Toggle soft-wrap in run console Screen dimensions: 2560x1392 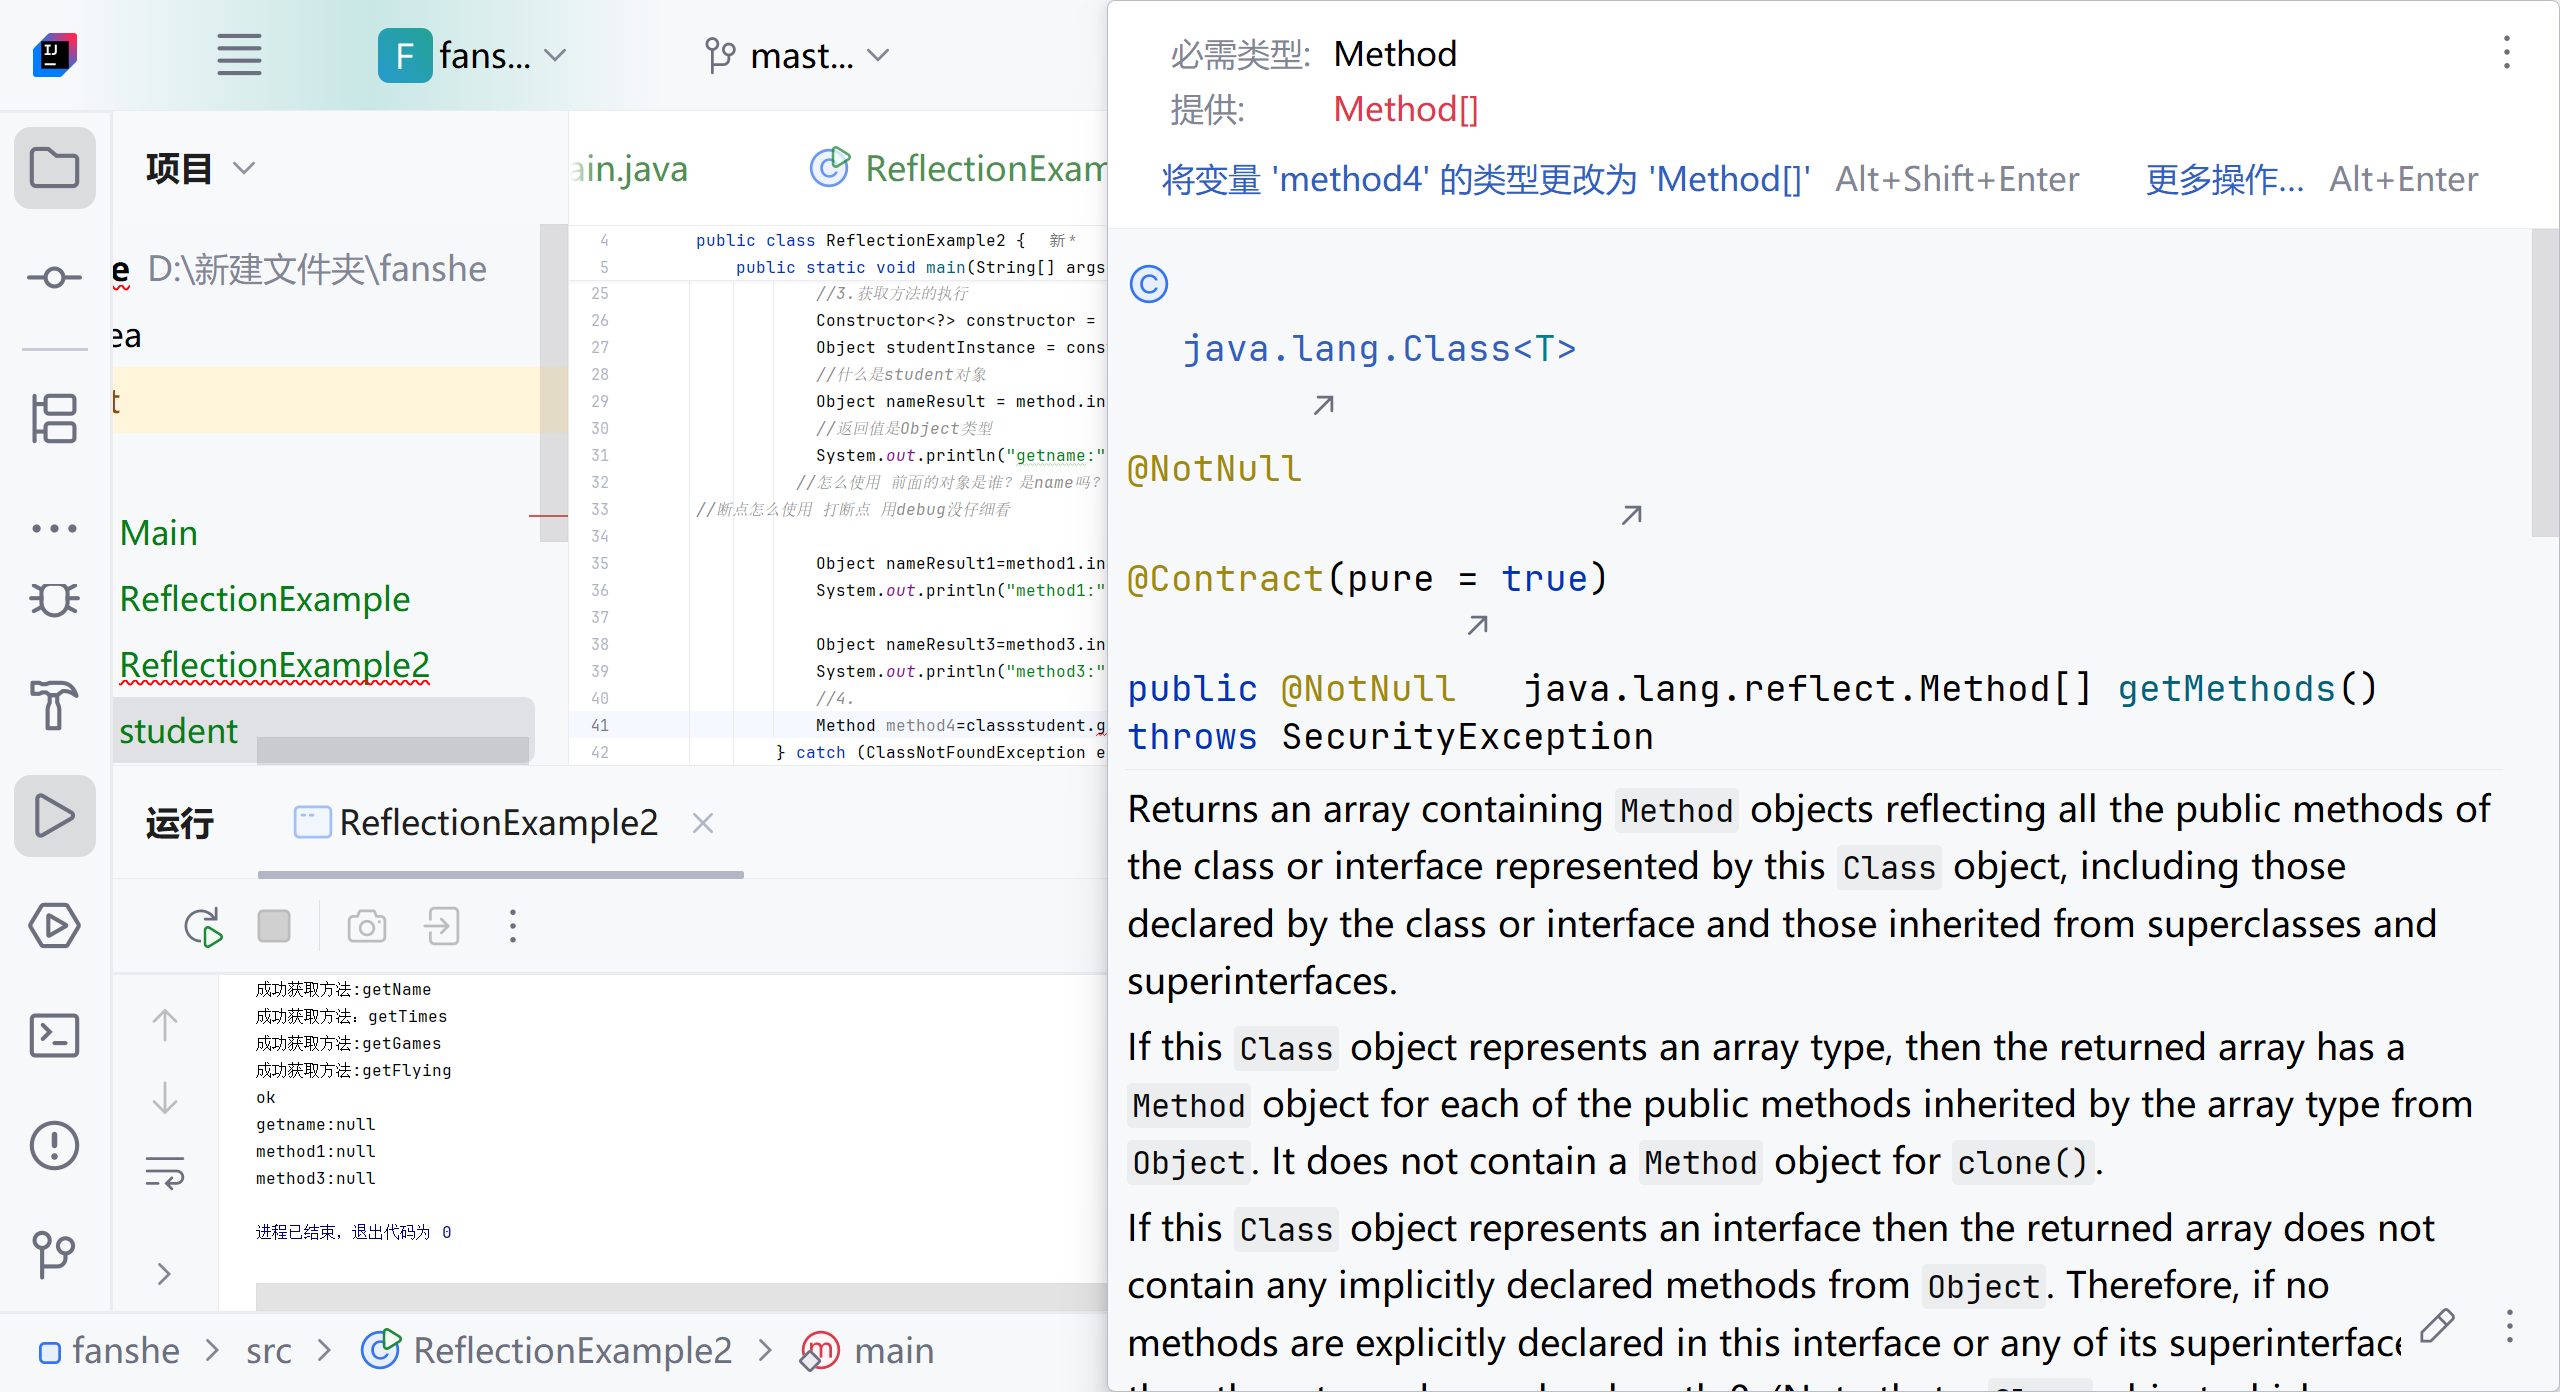(165, 1171)
